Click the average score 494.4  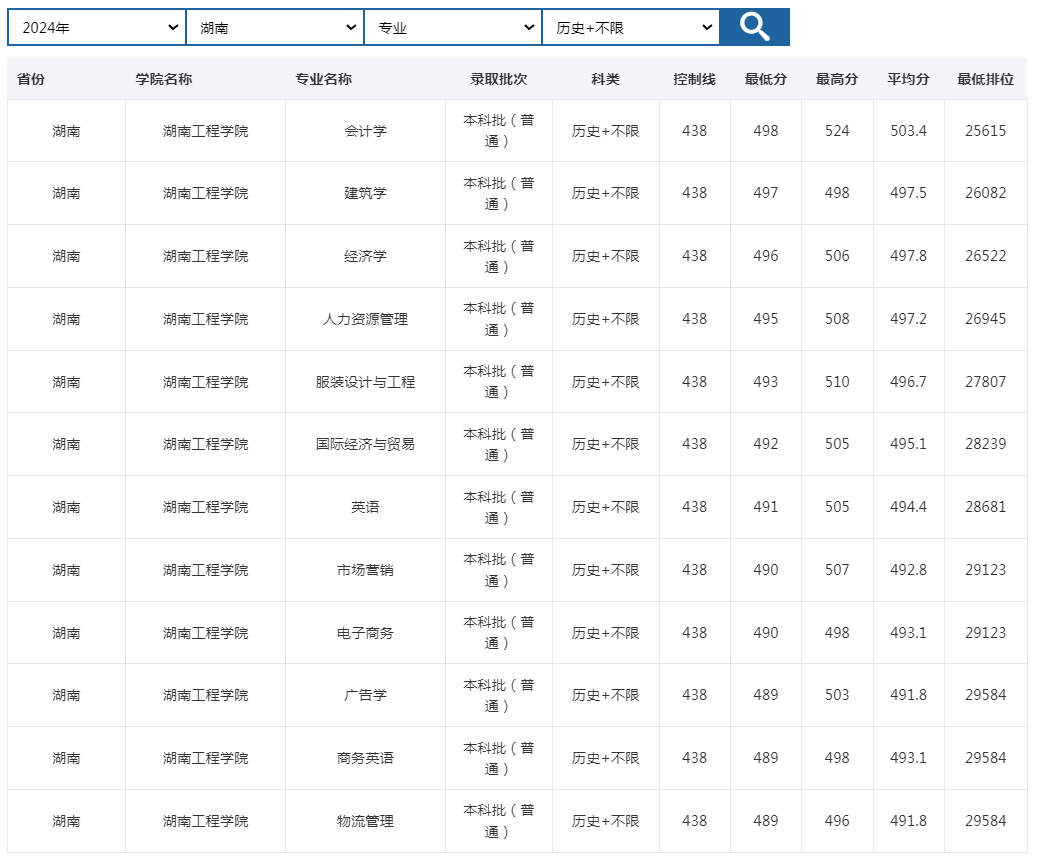(908, 507)
